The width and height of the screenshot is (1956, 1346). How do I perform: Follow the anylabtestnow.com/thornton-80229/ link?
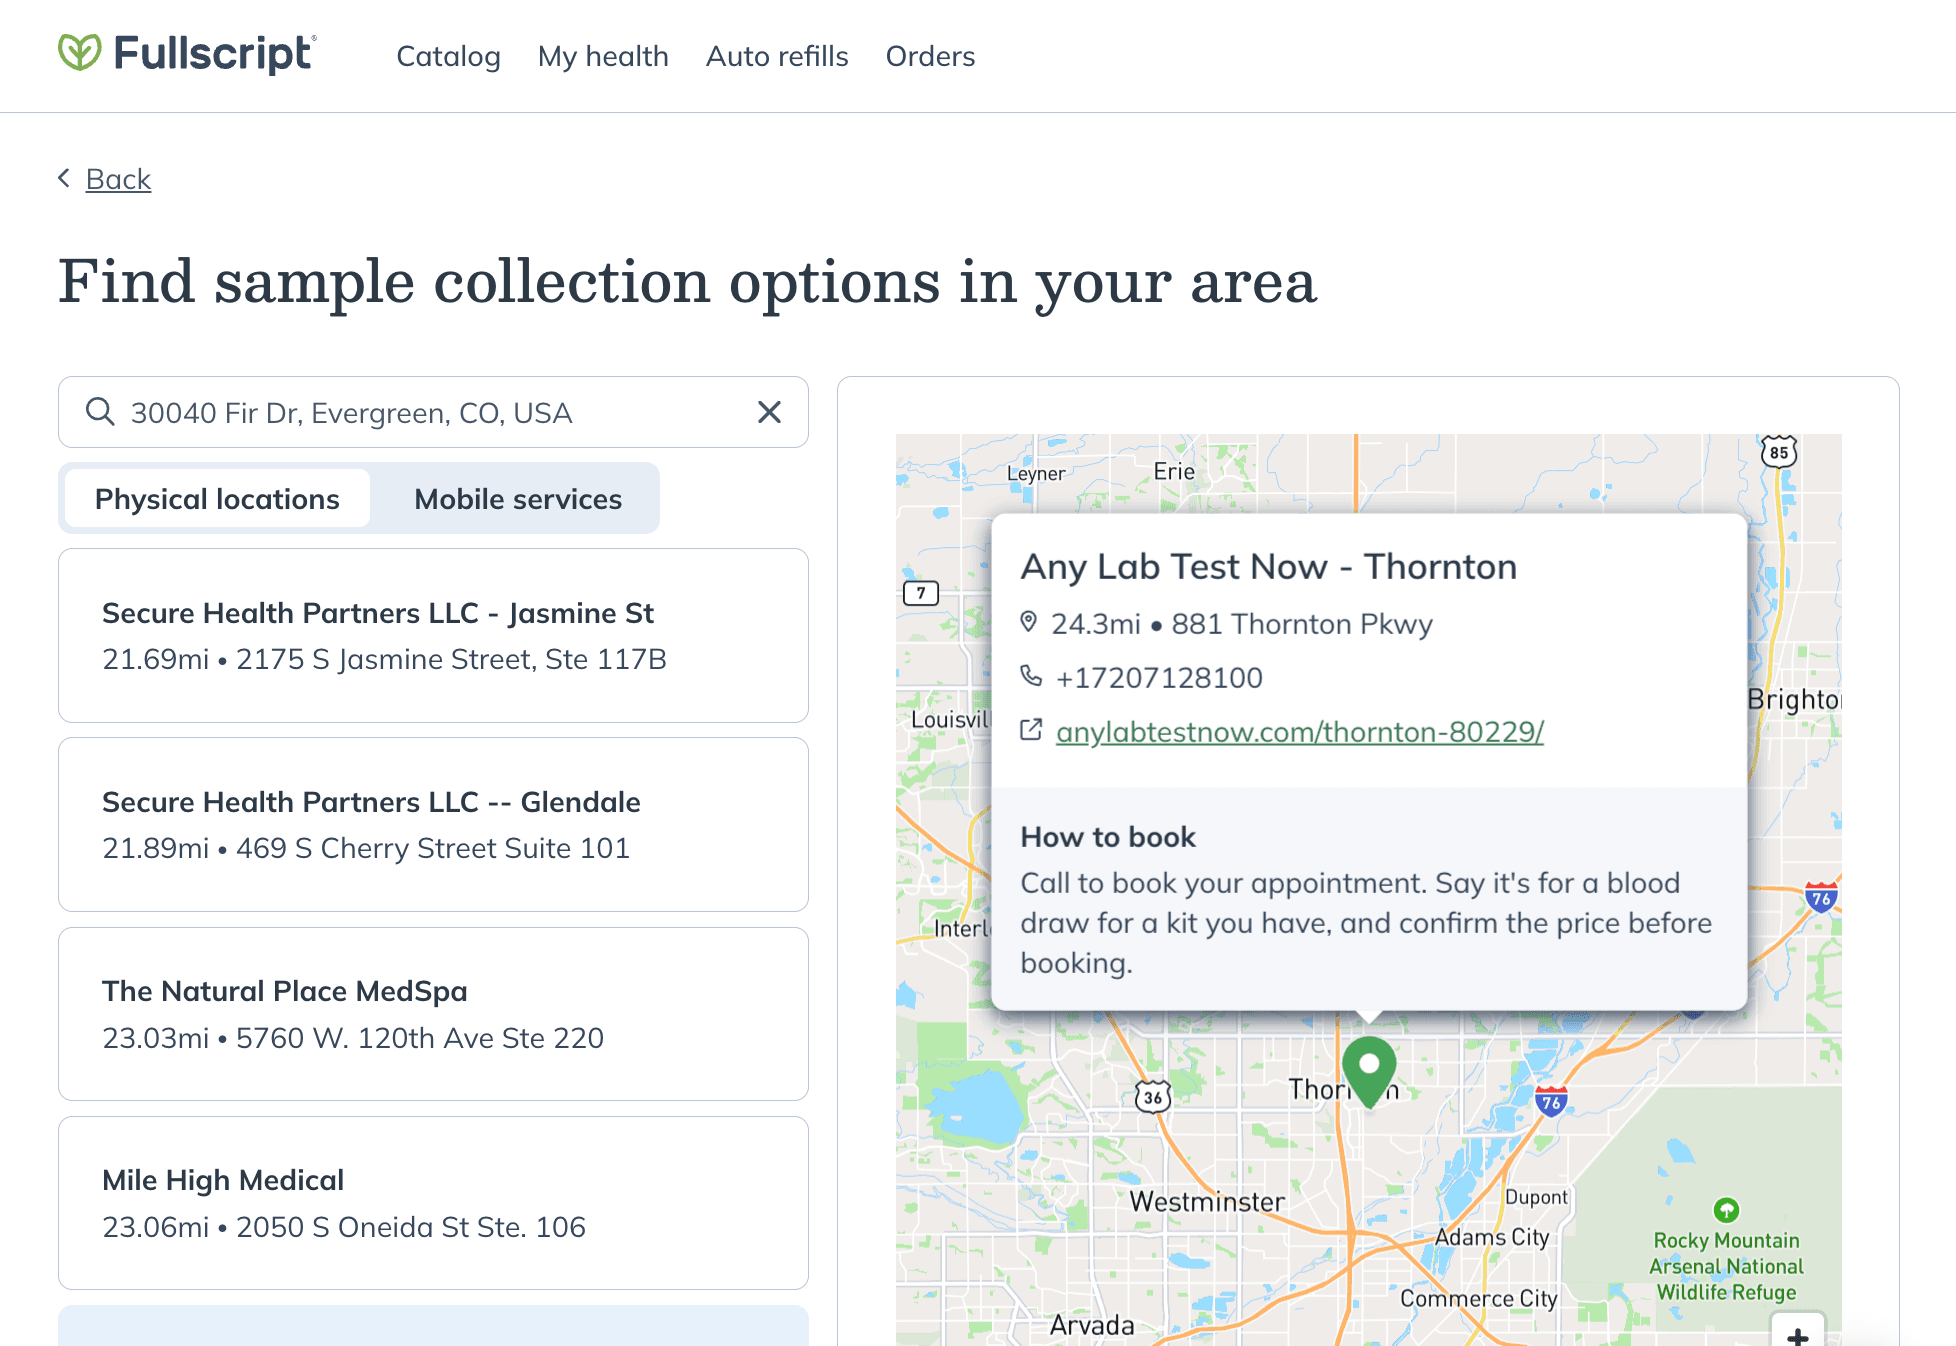[x=1300, y=731]
